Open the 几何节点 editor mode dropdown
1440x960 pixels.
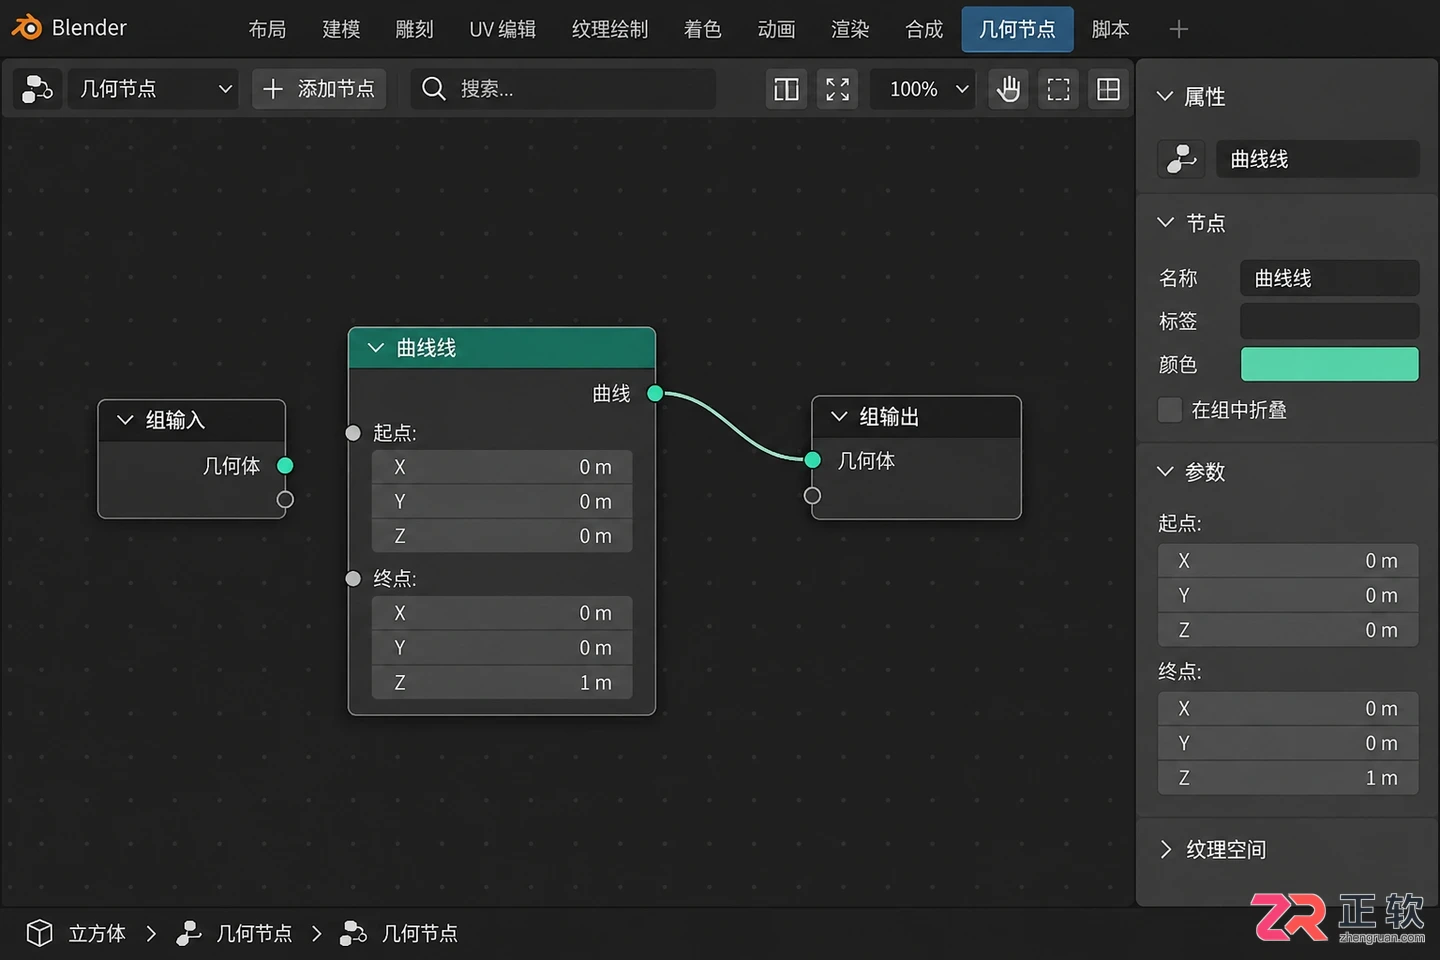[155, 89]
